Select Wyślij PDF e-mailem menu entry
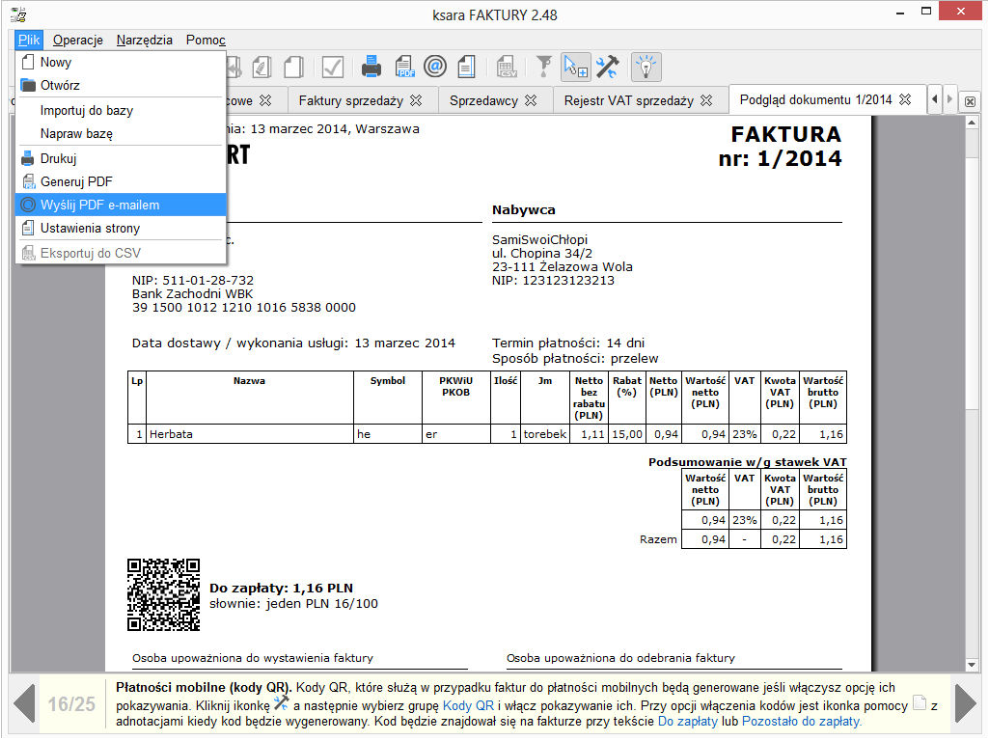 [121, 205]
